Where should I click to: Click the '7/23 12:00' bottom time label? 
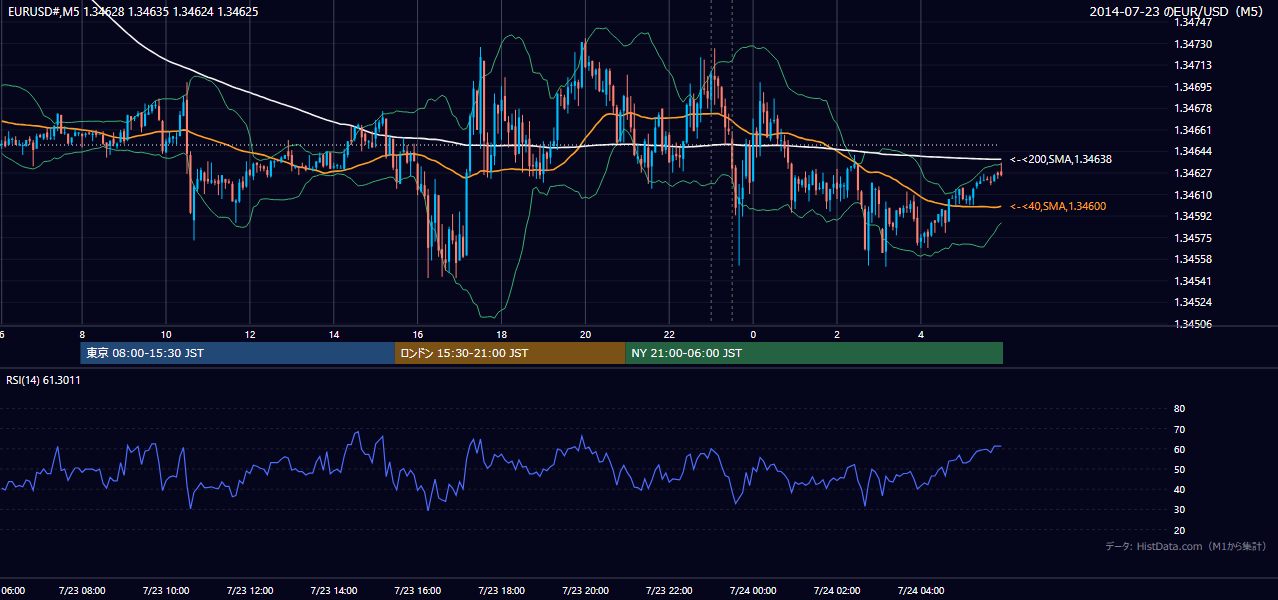pos(250,591)
